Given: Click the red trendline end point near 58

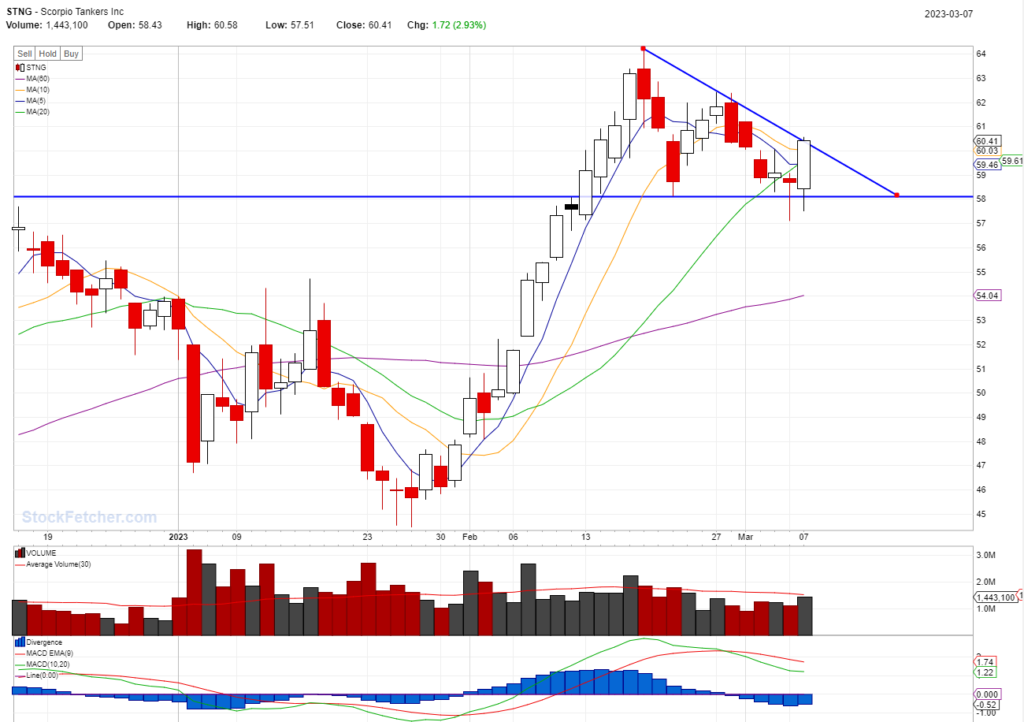Looking at the screenshot, I should tap(897, 195).
